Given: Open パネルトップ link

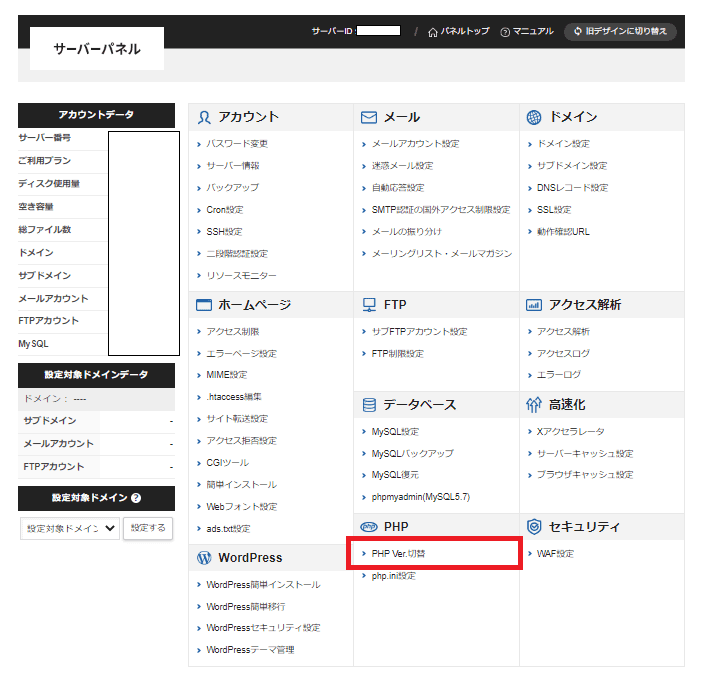Looking at the screenshot, I should coord(465,31).
